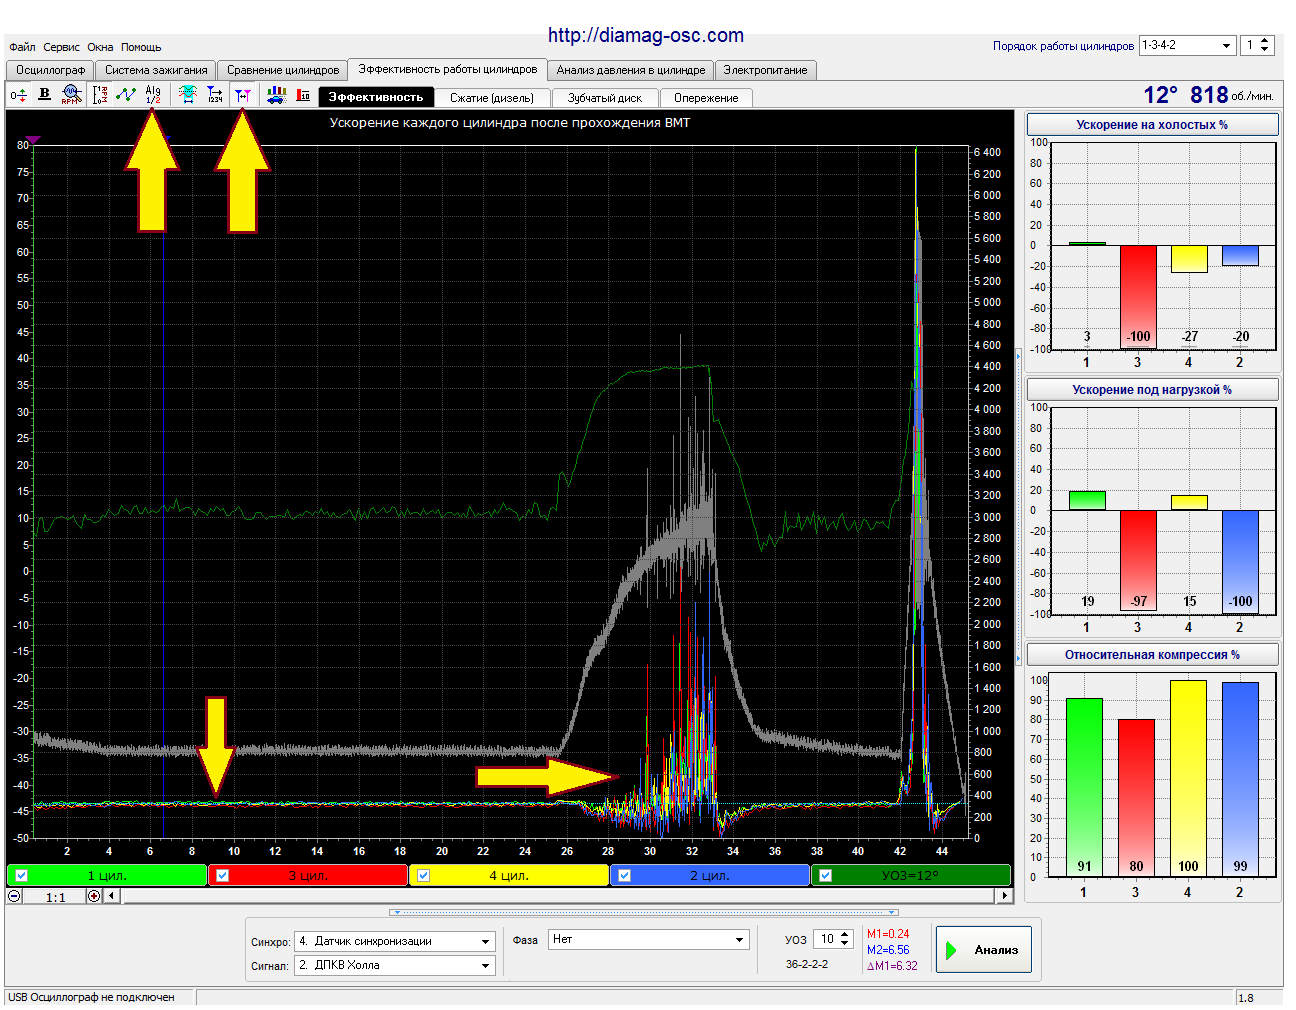
Task: Switch to the Анализ давления в цилиндре tab
Action: (x=631, y=70)
